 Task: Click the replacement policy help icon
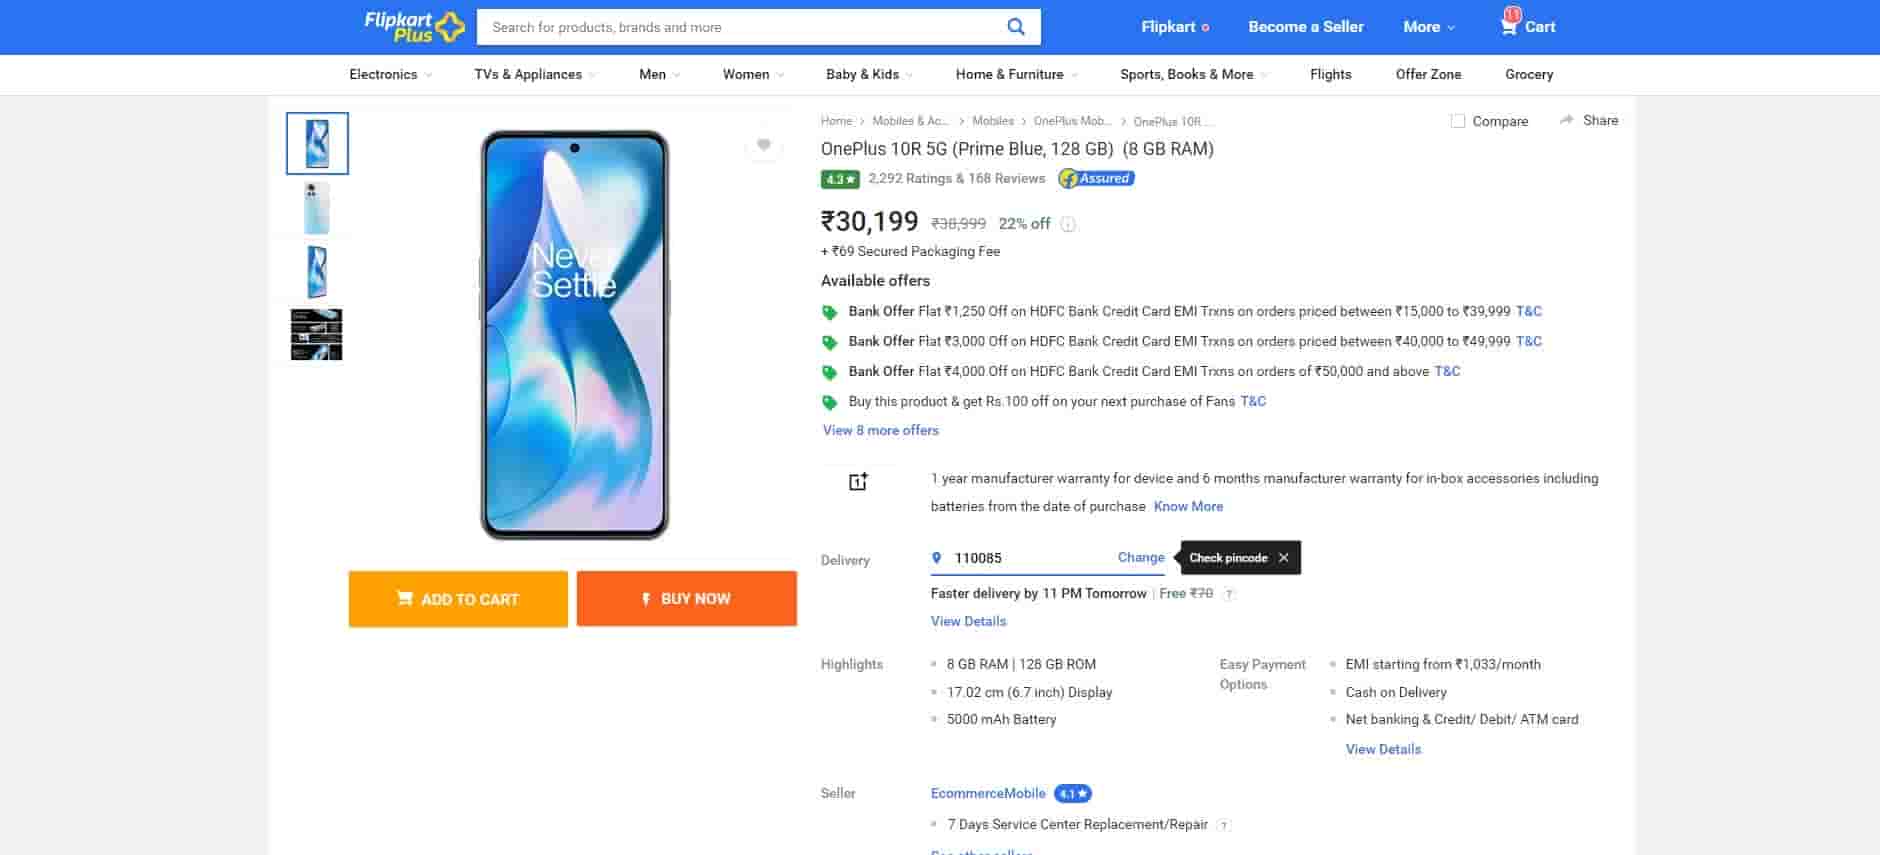(1225, 825)
